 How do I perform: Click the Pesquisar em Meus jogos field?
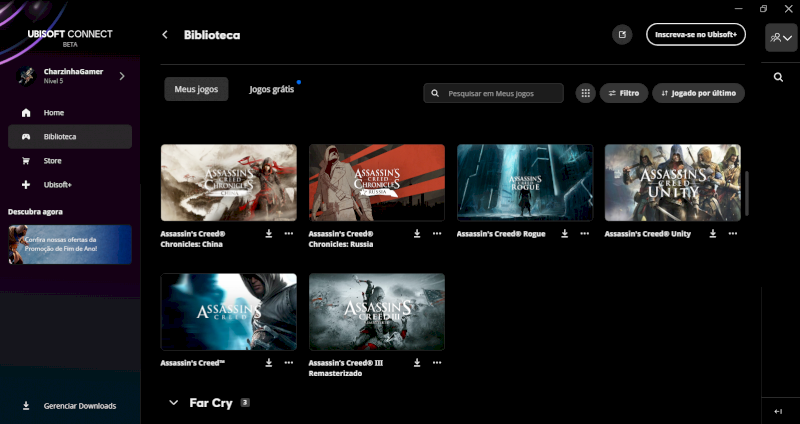pos(498,93)
